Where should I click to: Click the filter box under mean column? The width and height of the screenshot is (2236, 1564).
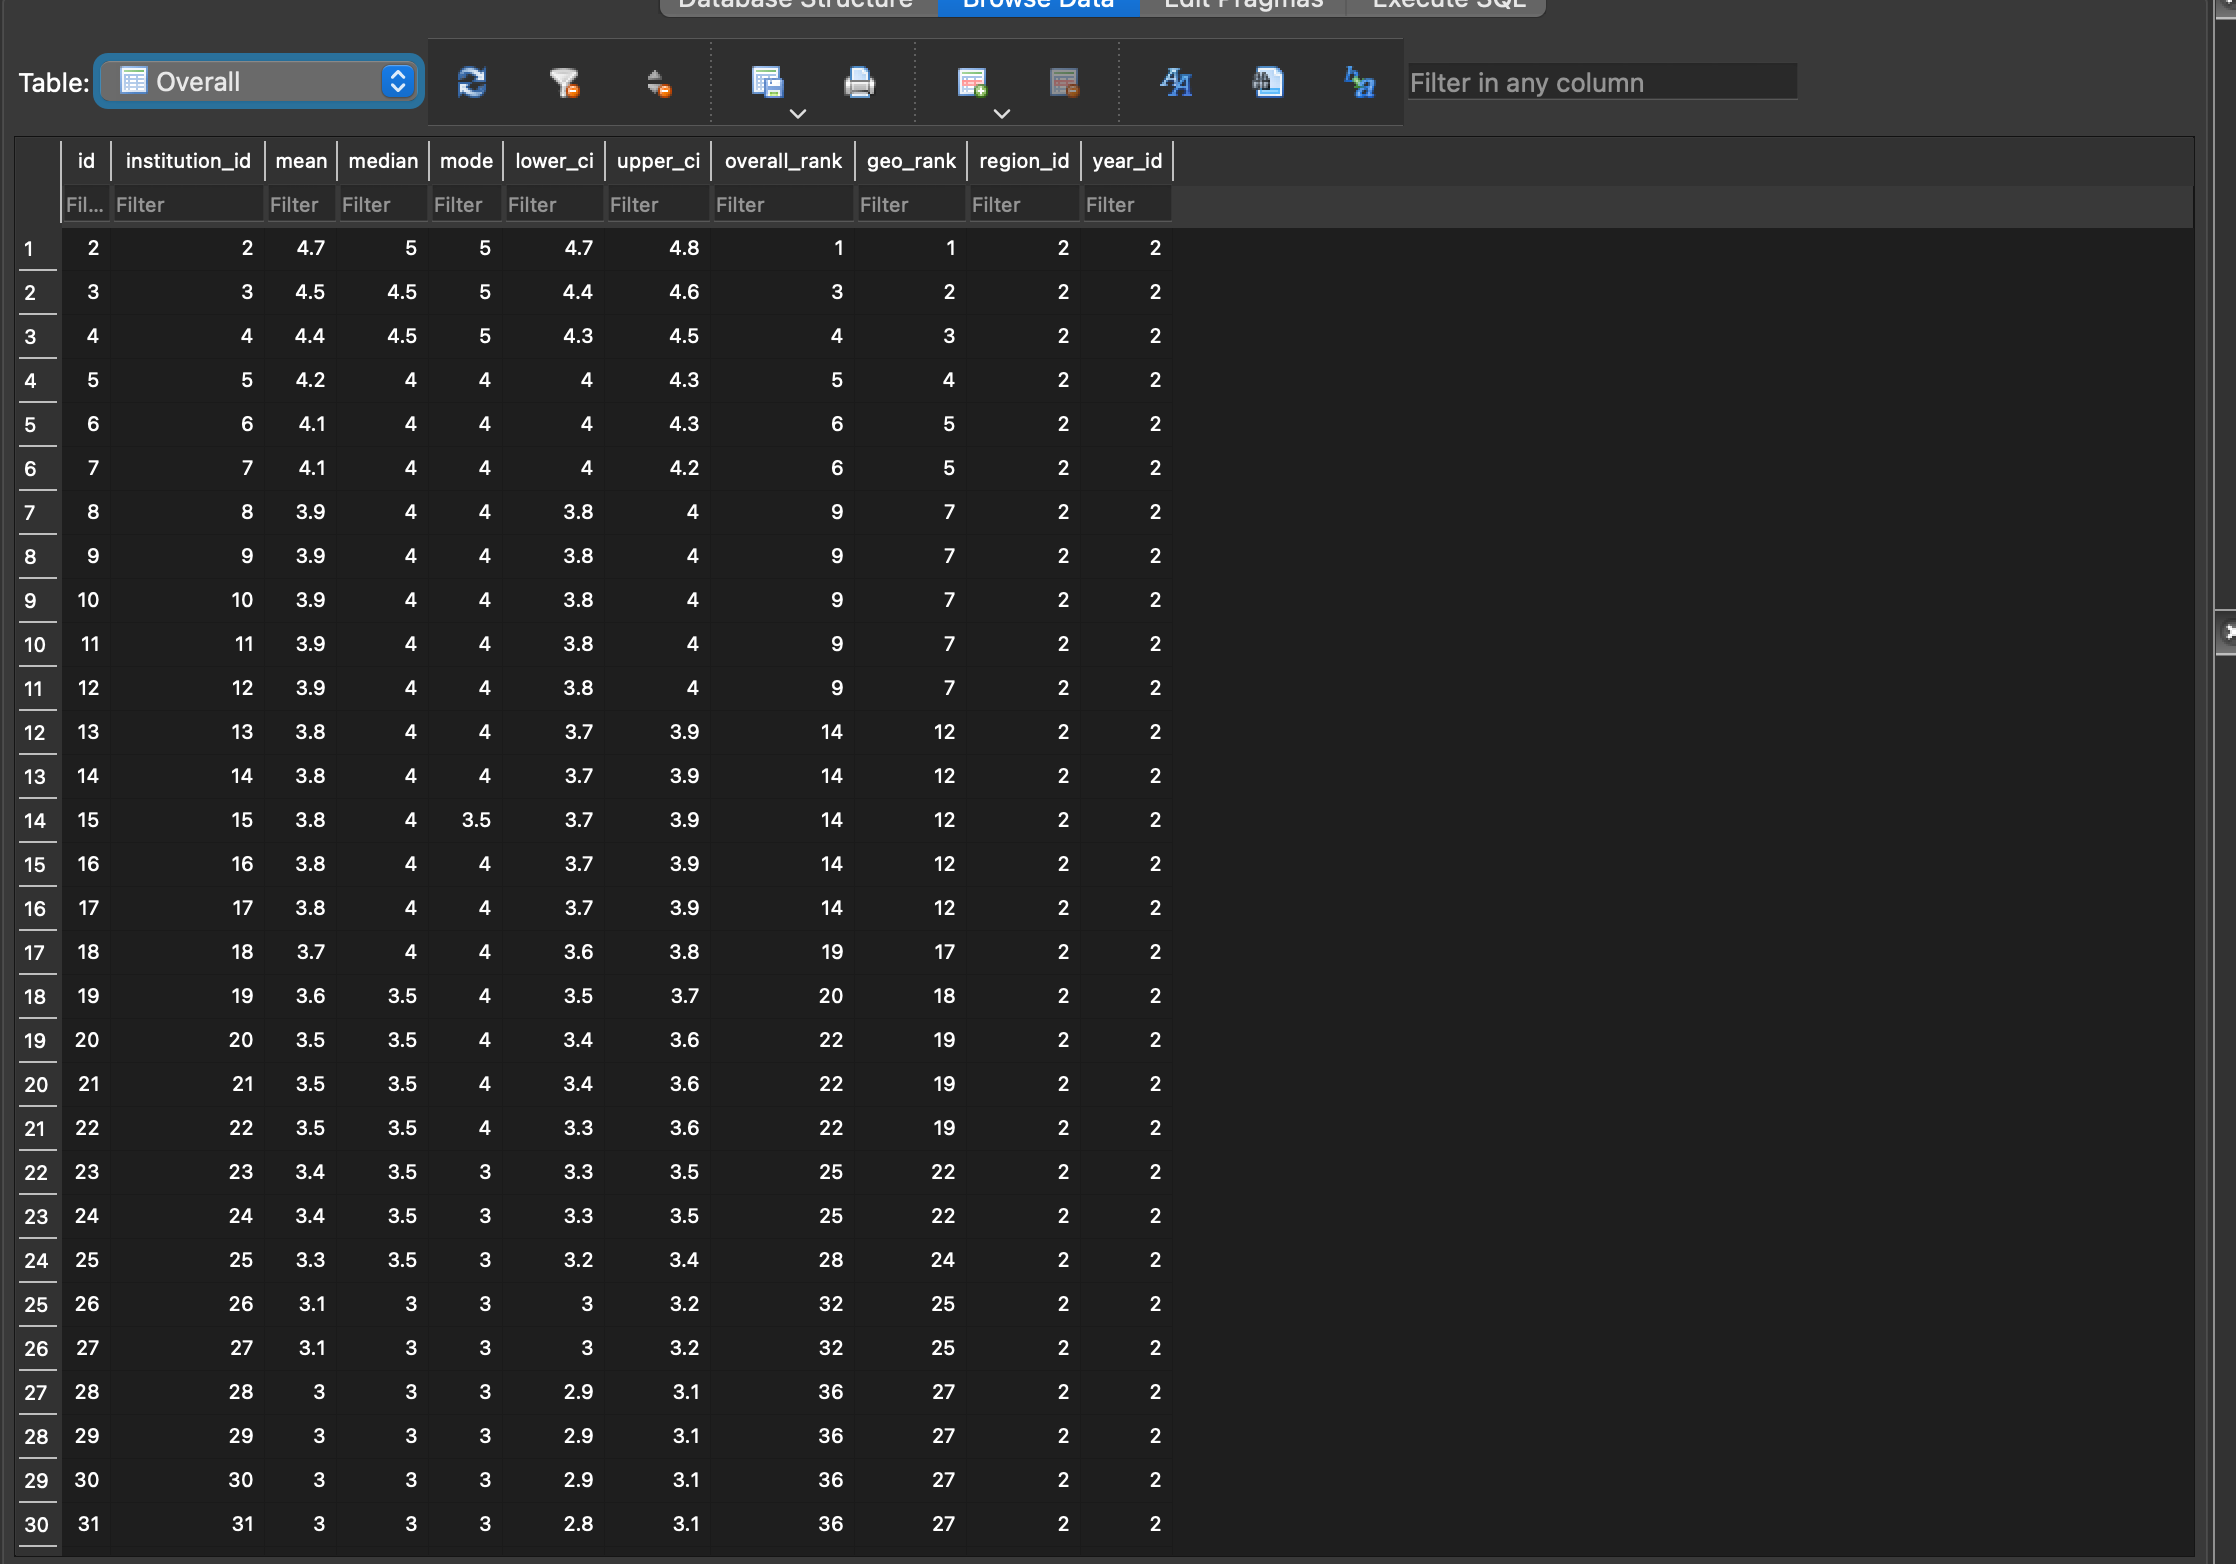click(x=300, y=205)
